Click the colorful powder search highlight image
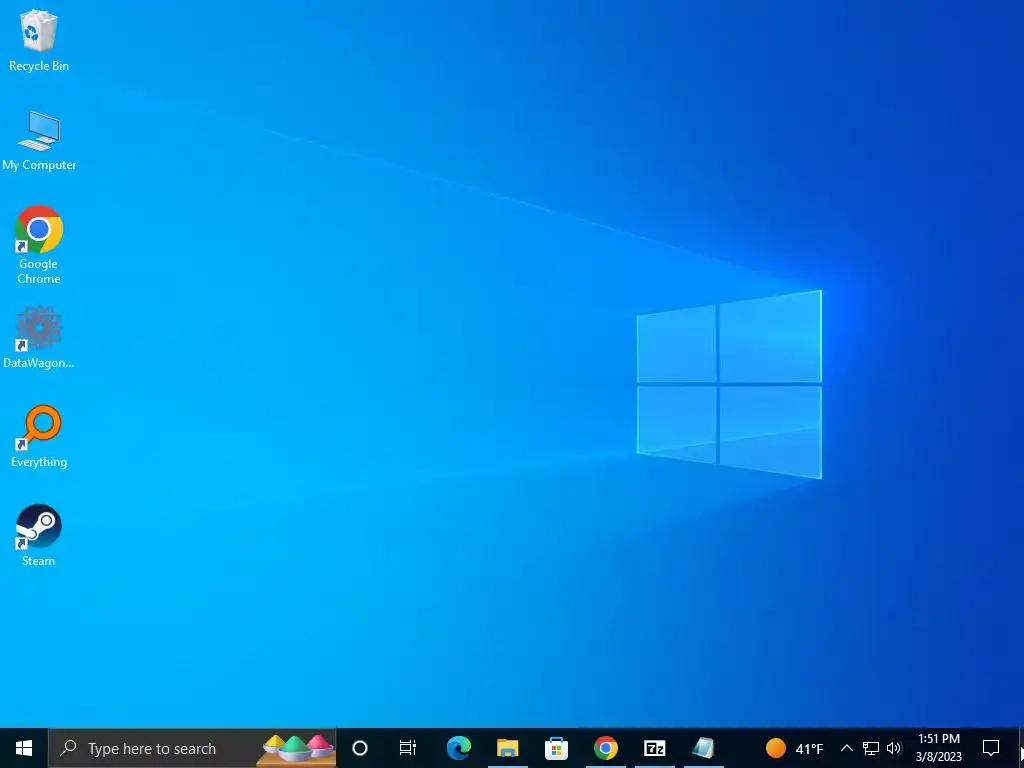 (297, 749)
